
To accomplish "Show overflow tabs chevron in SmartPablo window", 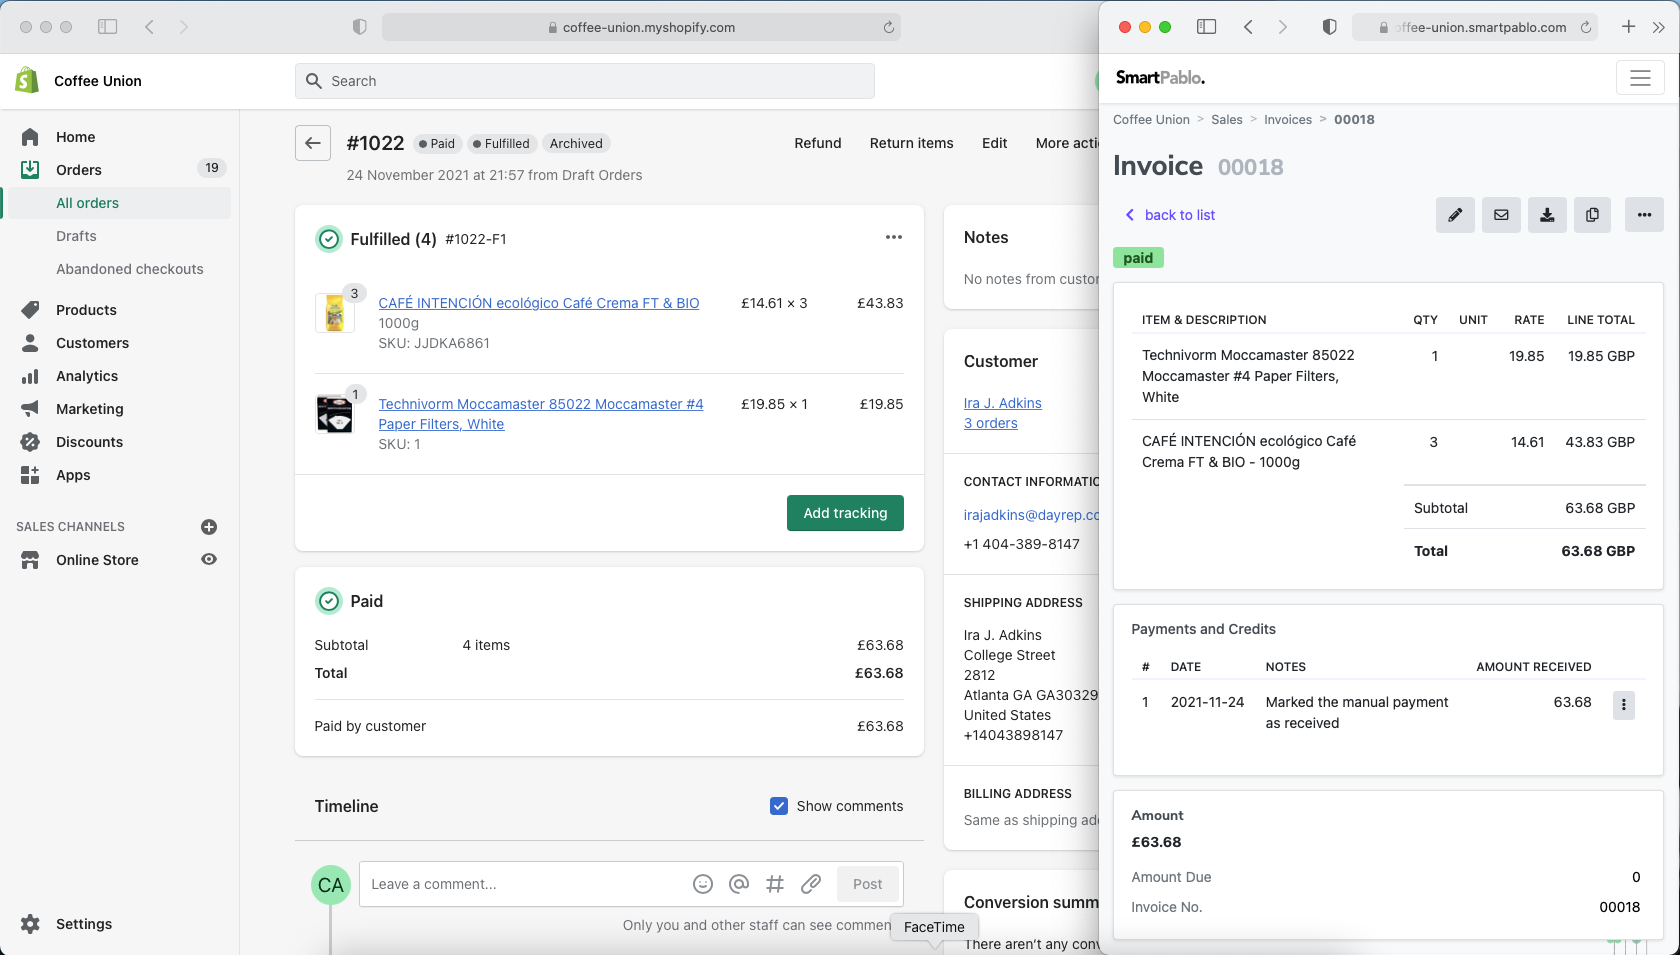I will point(1659,27).
